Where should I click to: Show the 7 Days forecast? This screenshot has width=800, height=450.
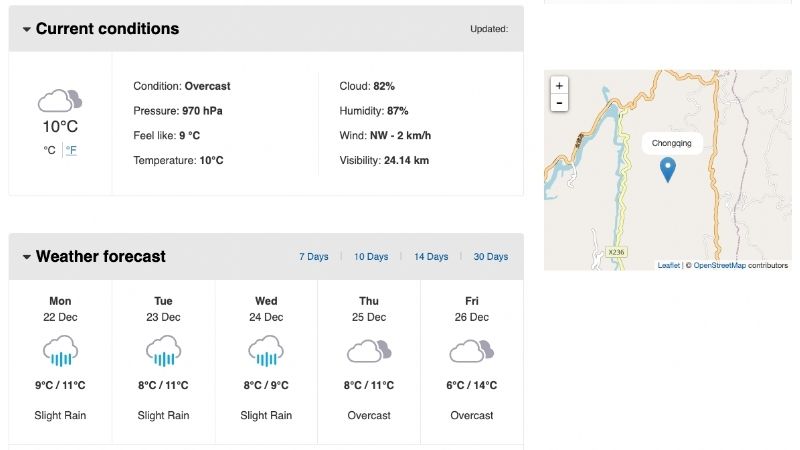click(x=313, y=257)
